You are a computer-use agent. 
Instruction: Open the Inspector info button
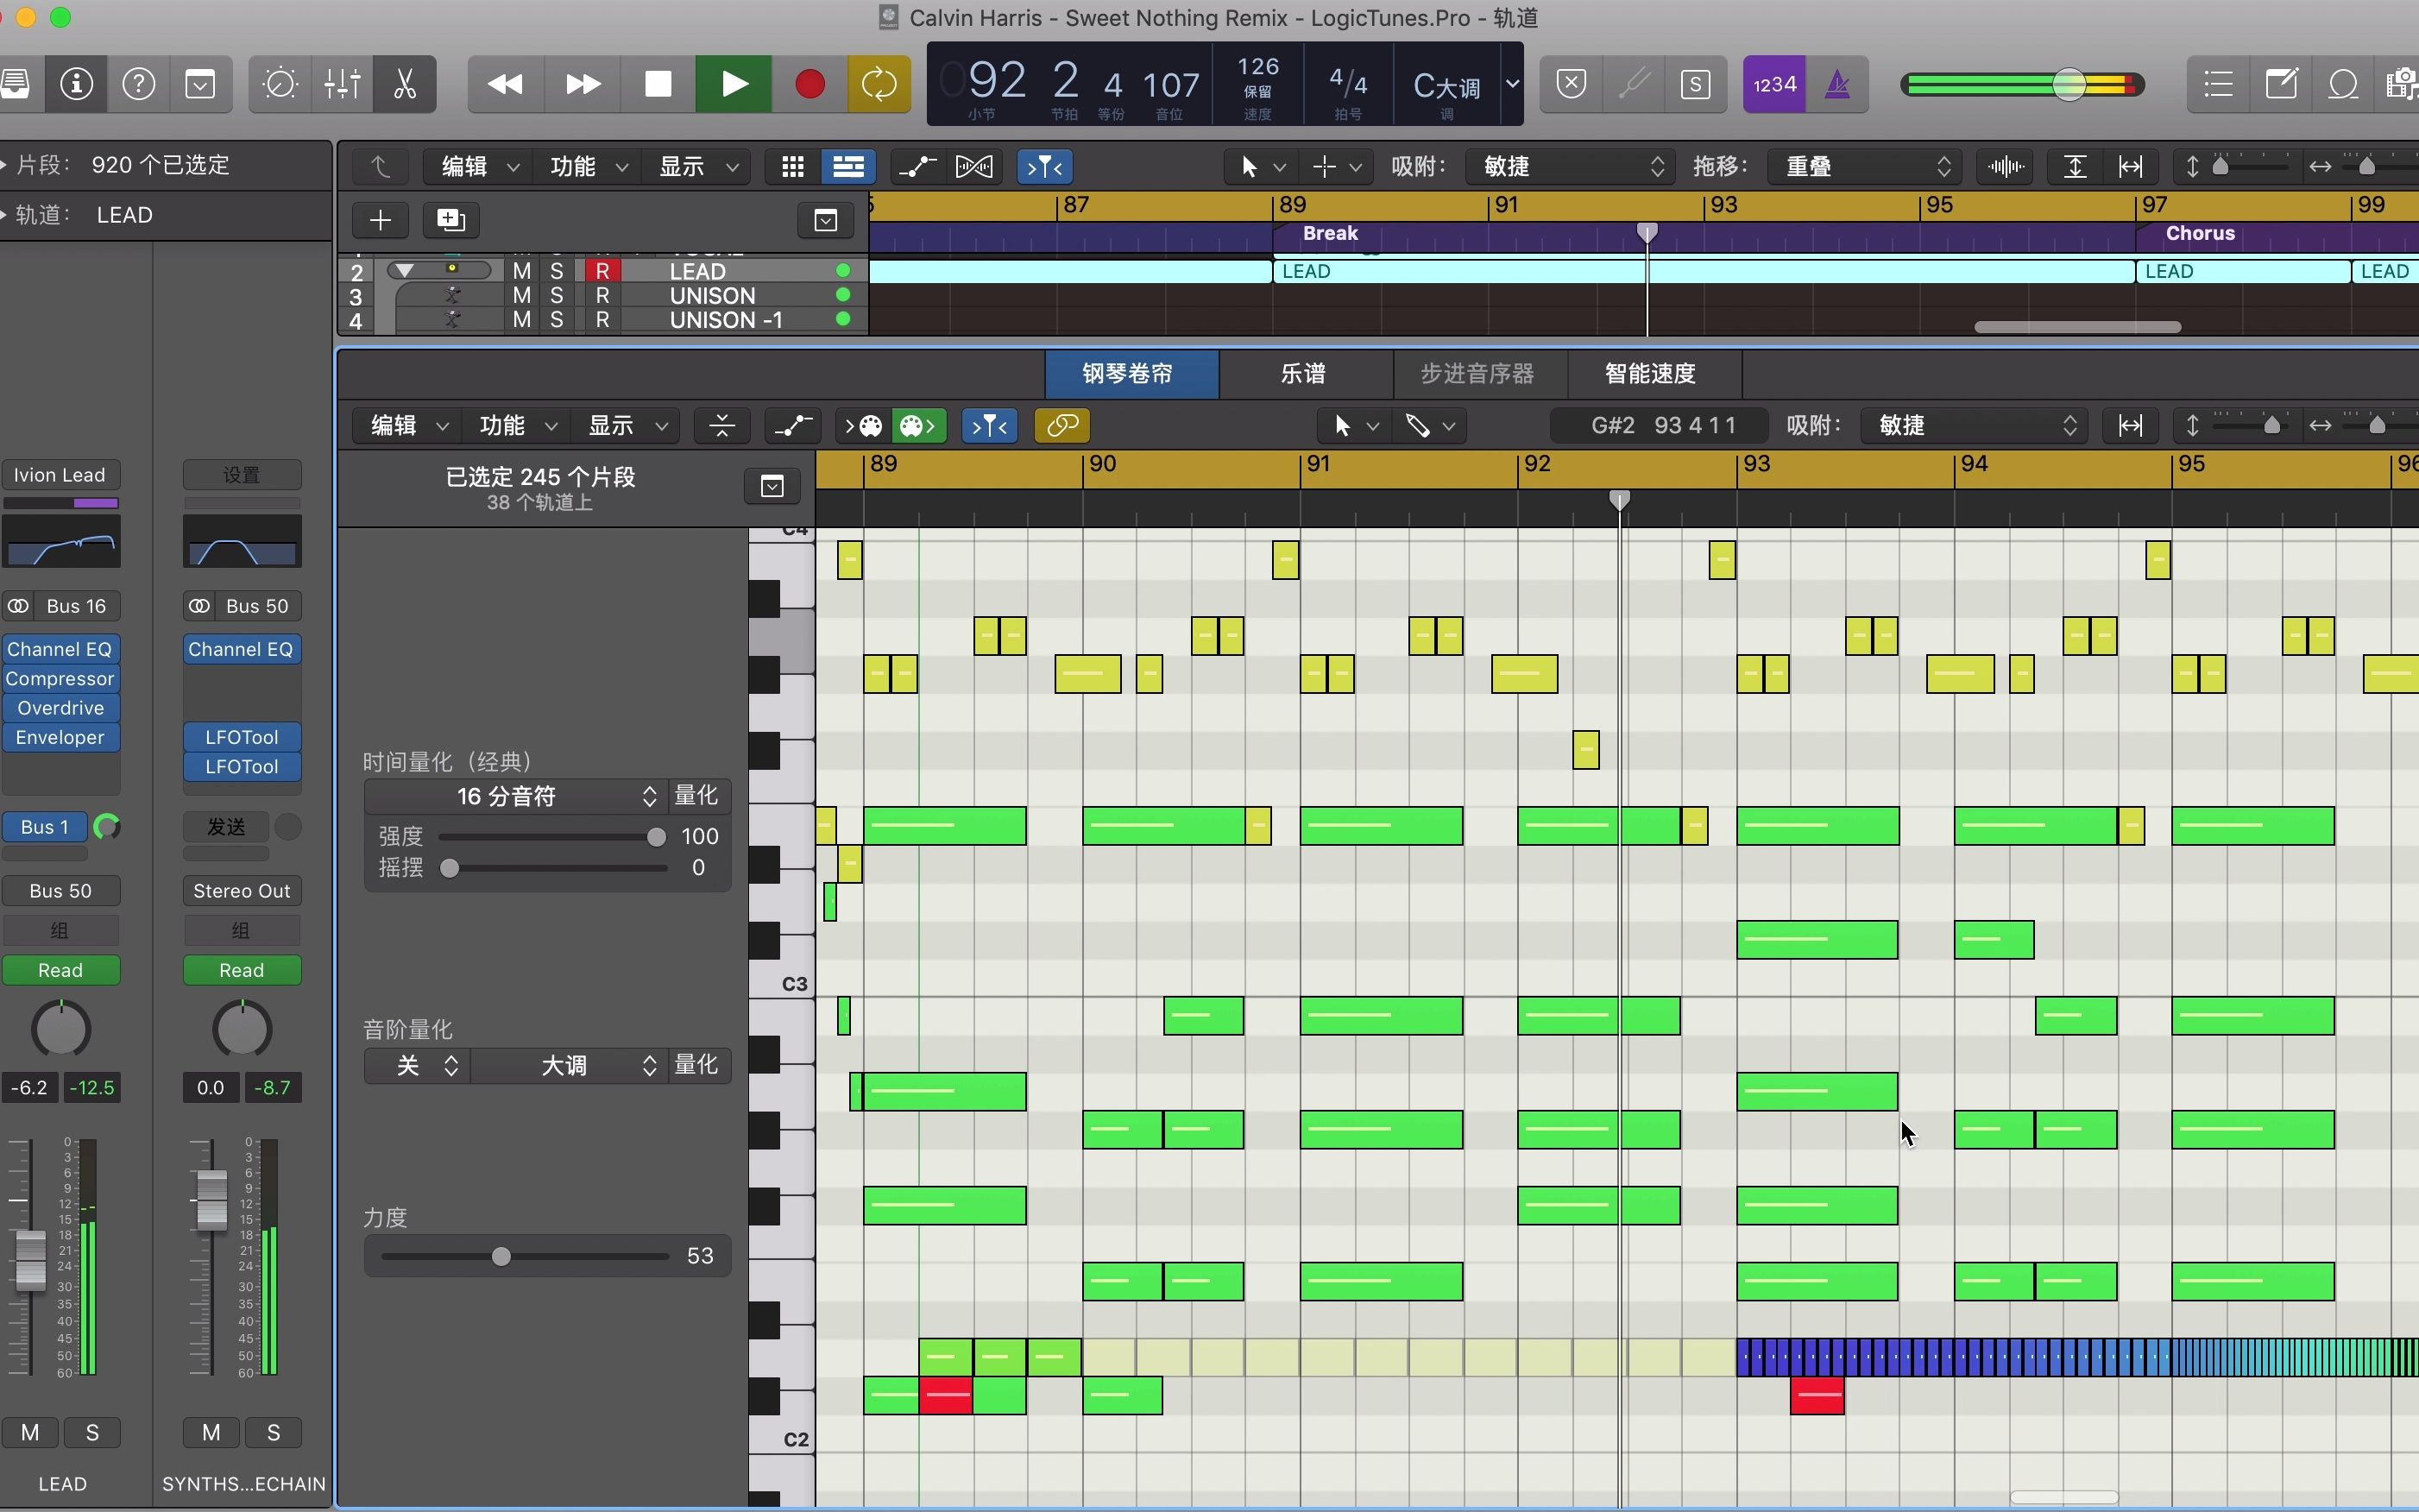[77, 84]
